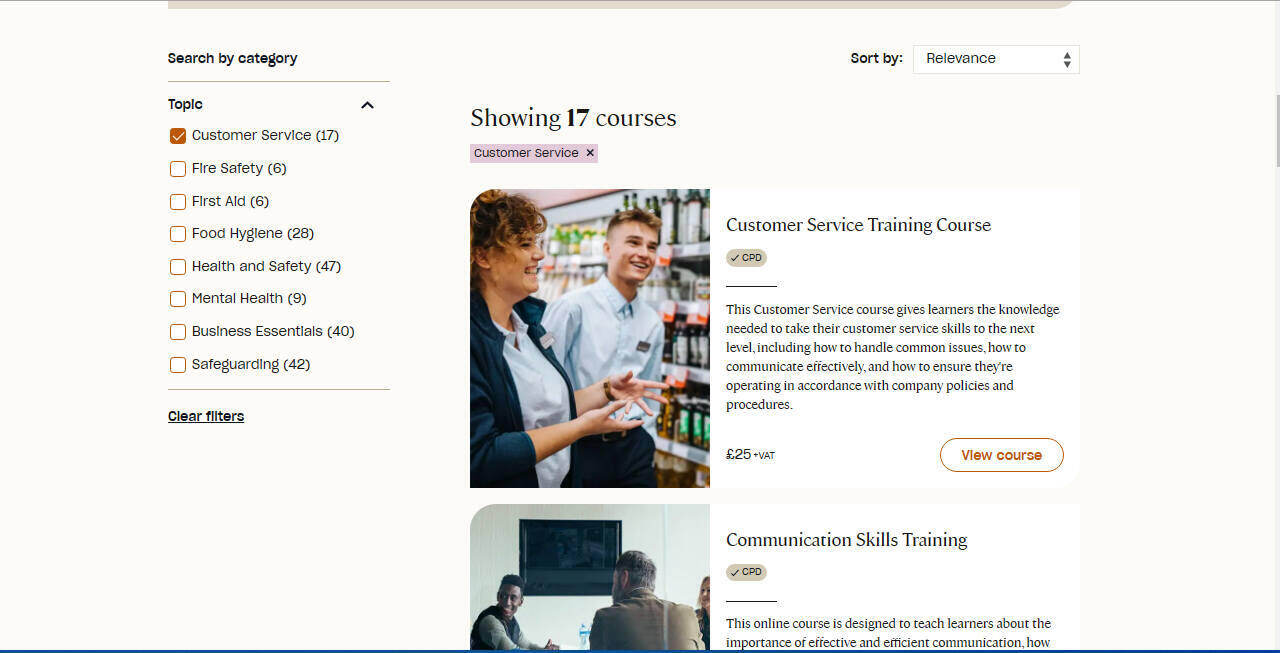Image resolution: width=1280 pixels, height=653 pixels.
Task: Open the Communication Skills Training title
Action: (x=846, y=539)
